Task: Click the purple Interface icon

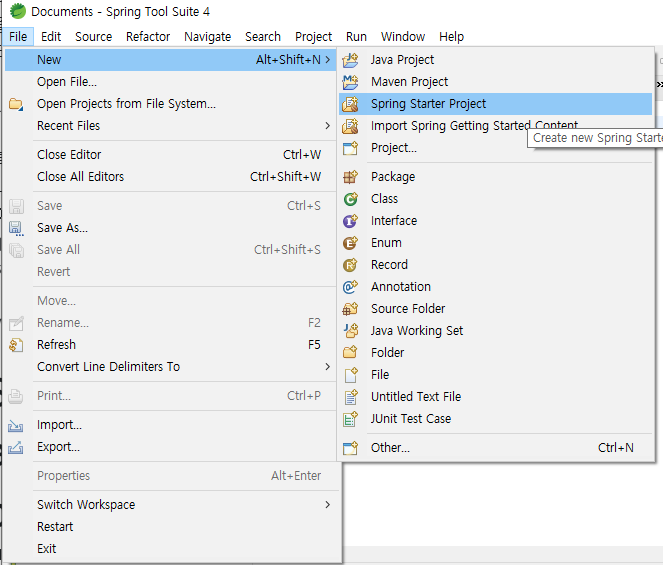Action: coord(350,221)
